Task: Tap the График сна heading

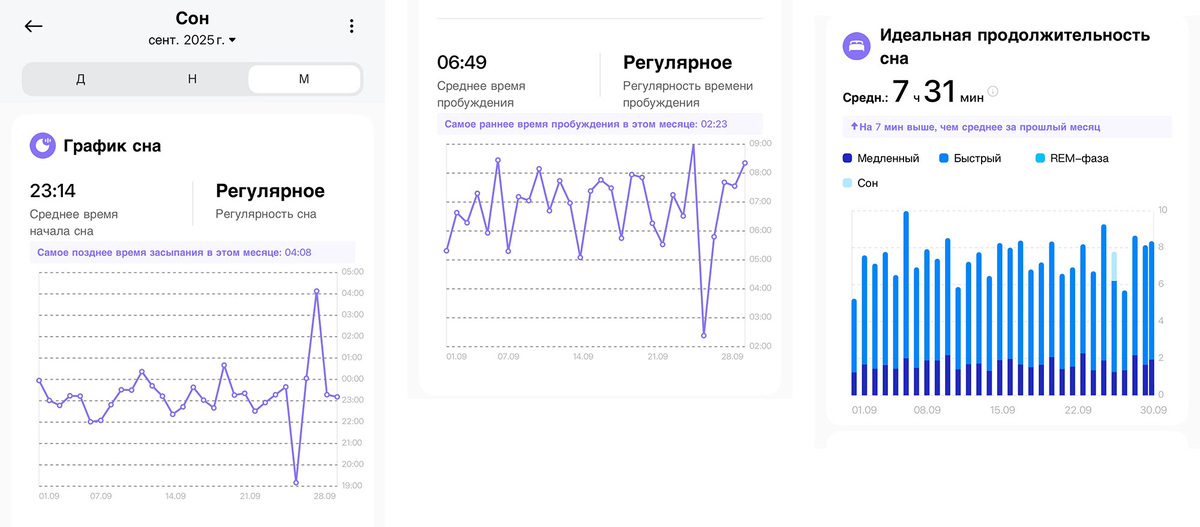Action: 112,146
